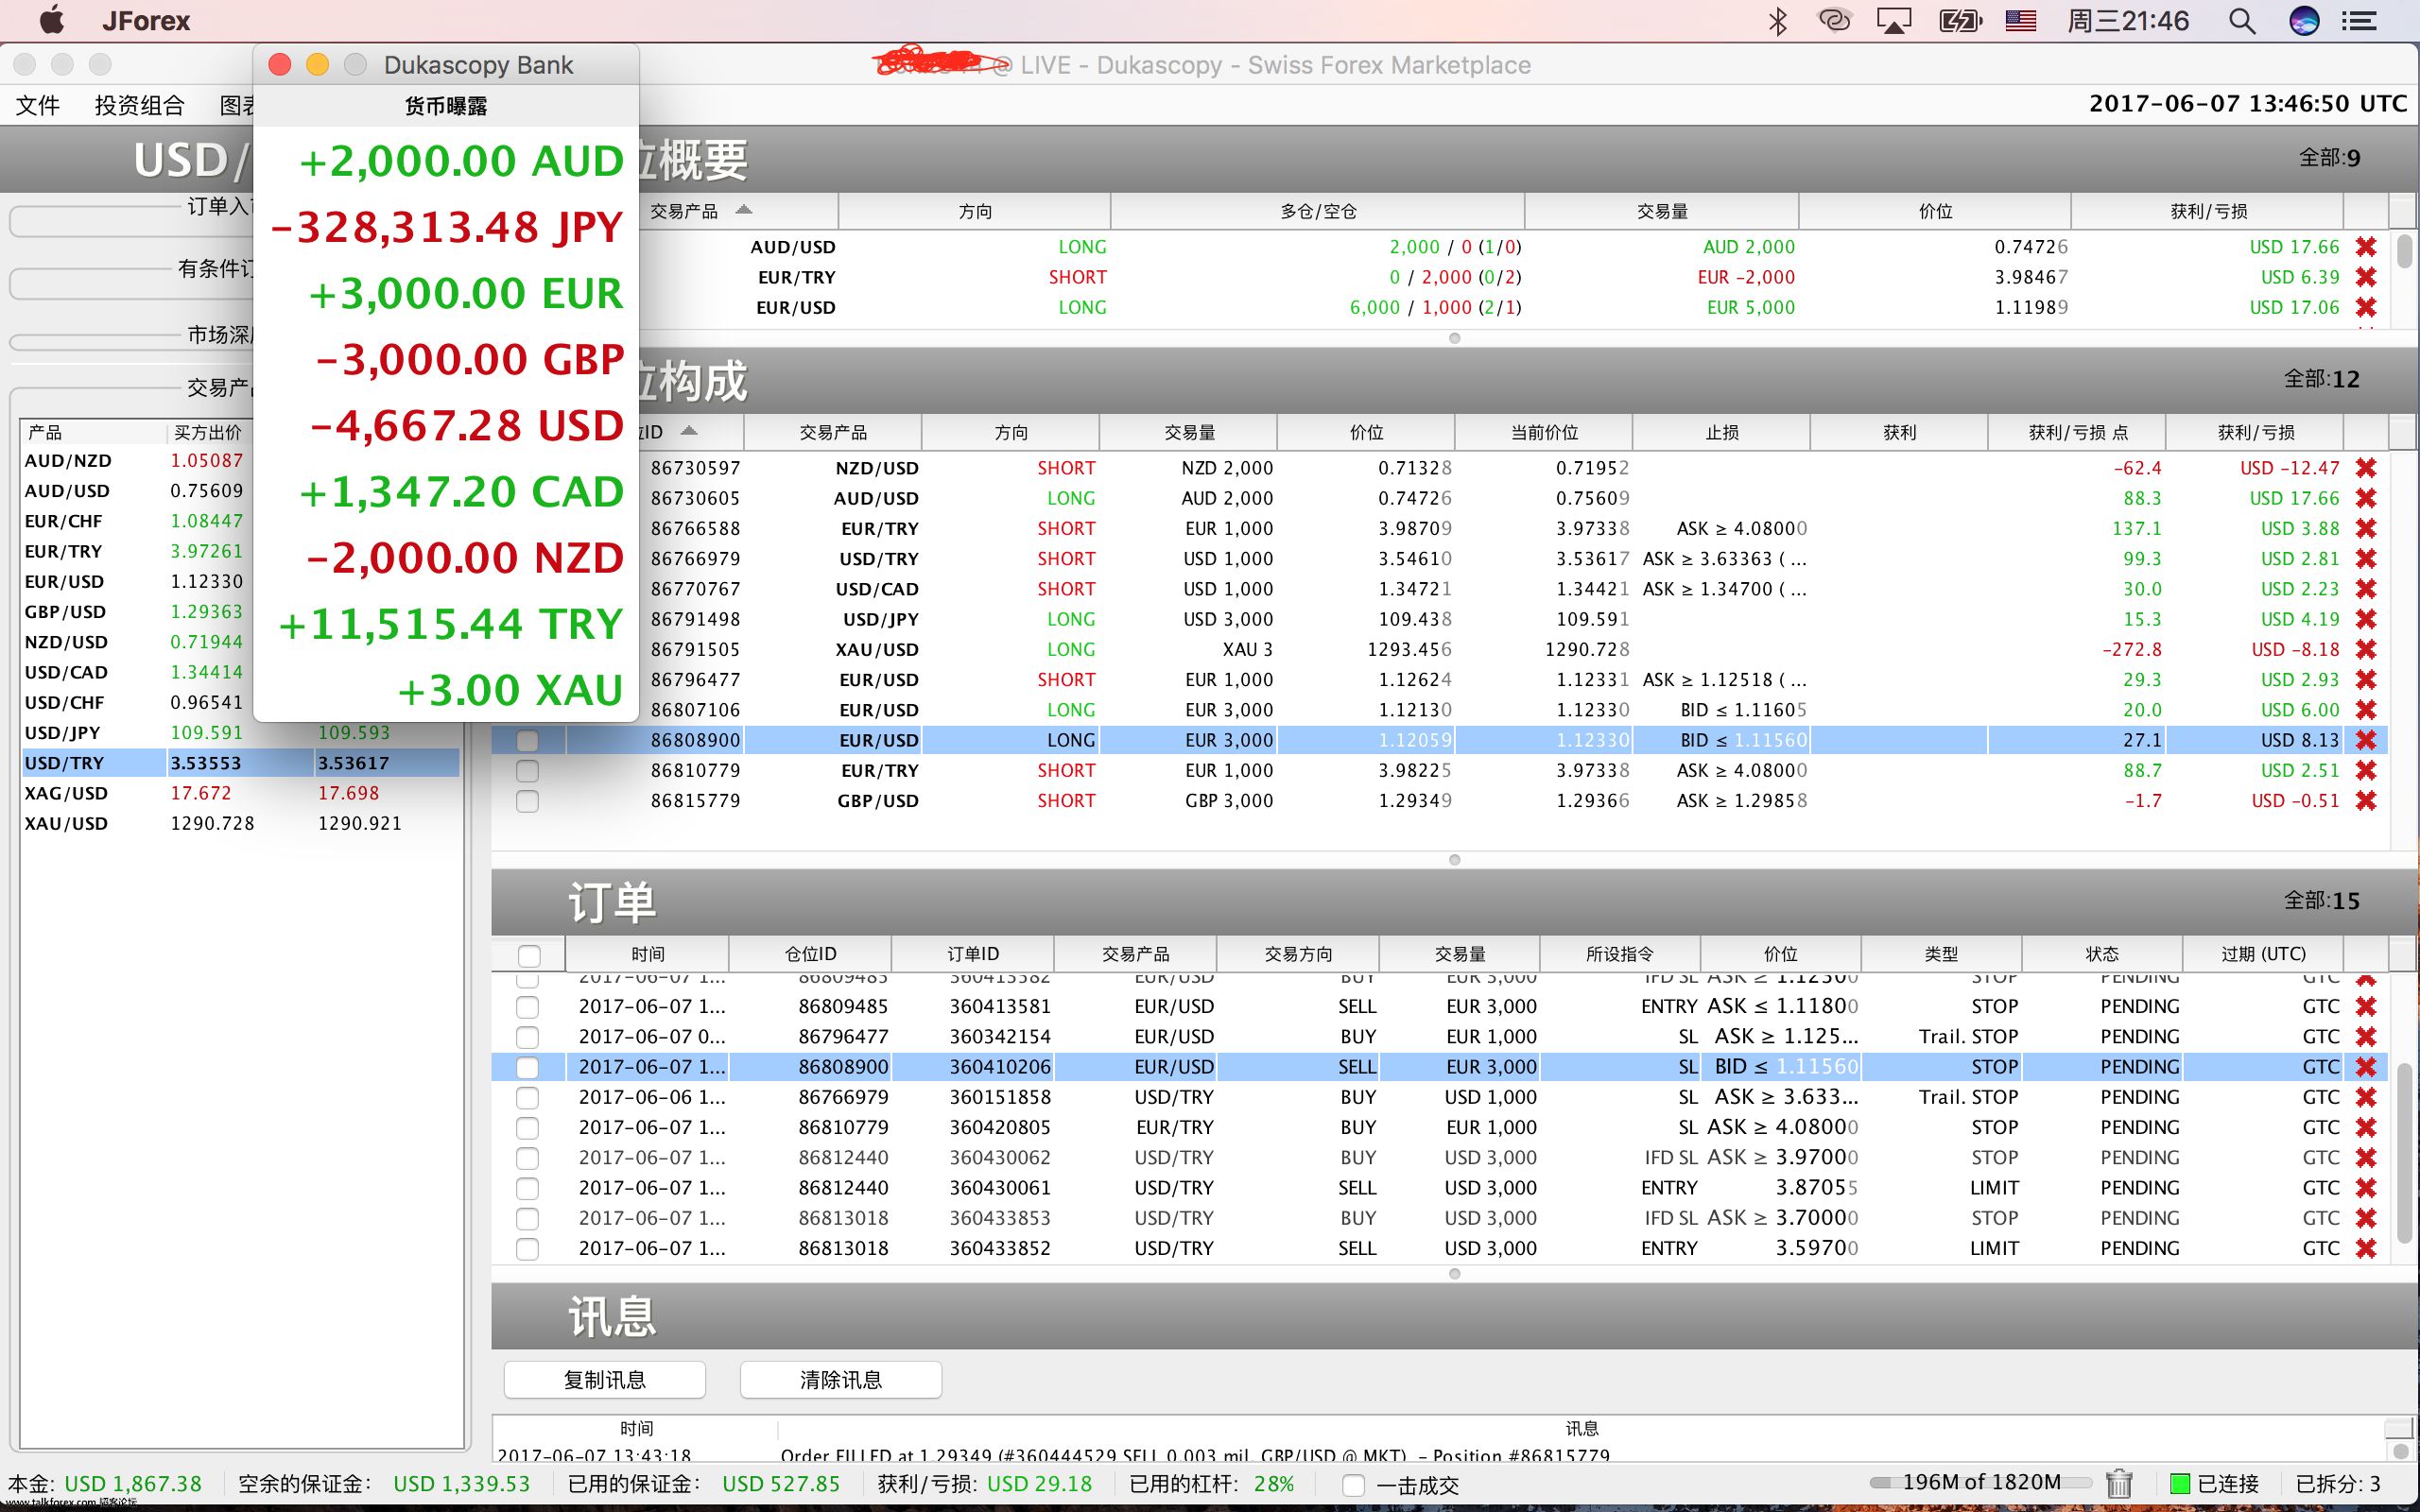Click the split divider handle below positions table

click(x=1454, y=860)
